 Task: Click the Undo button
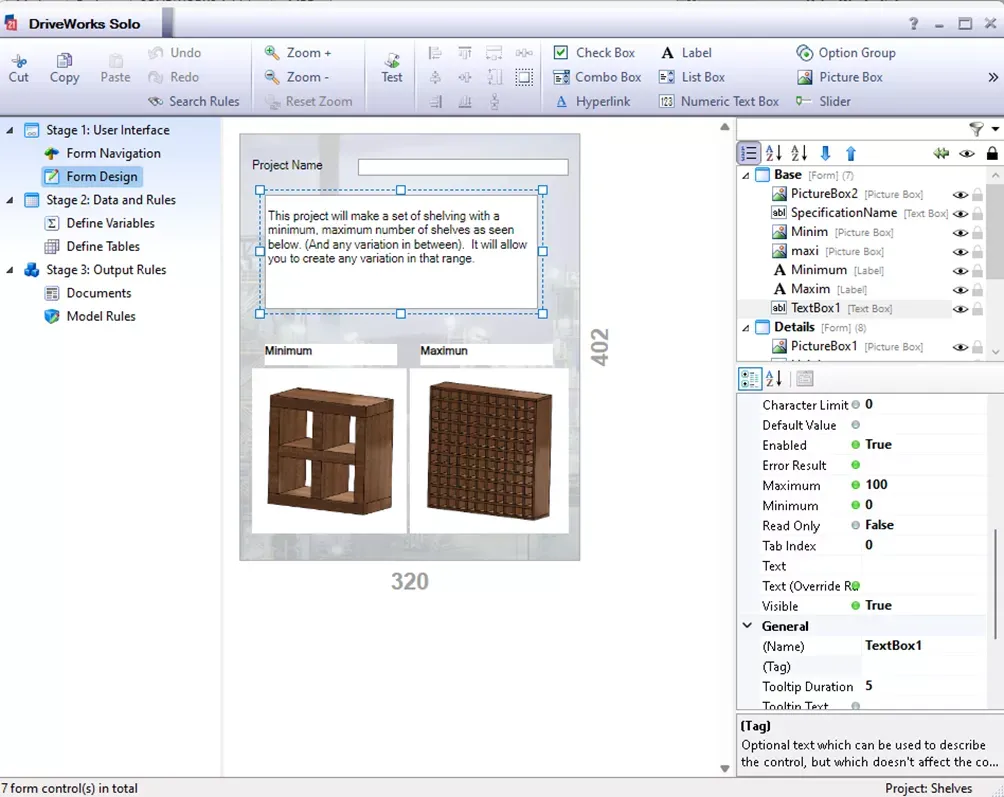pos(174,52)
